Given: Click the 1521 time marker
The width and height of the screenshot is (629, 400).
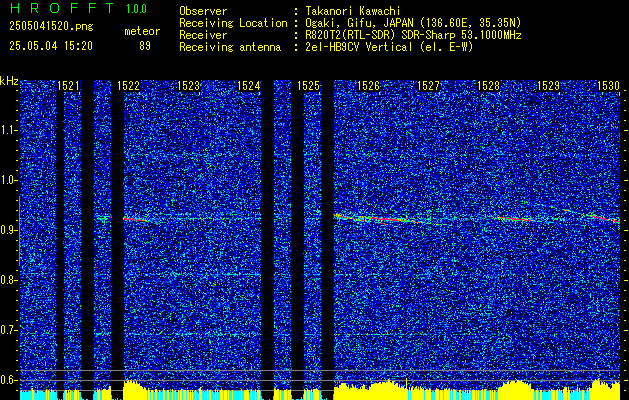Looking at the screenshot, I should [x=69, y=86].
